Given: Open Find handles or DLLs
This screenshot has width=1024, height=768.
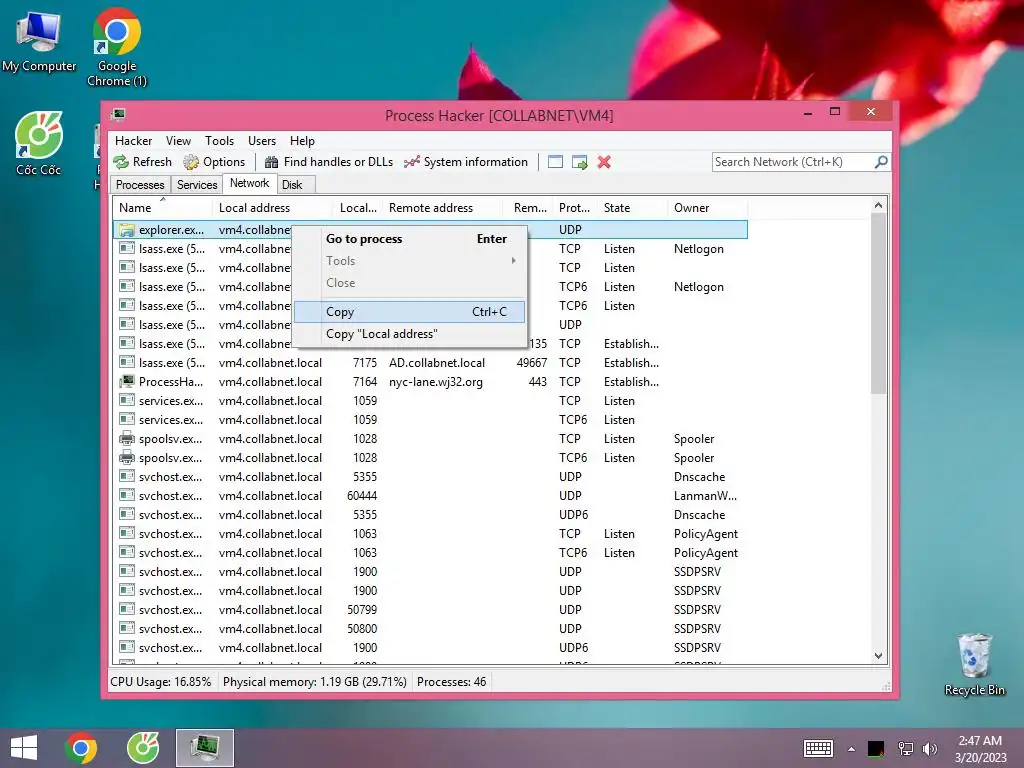Looking at the screenshot, I should (x=328, y=162).
